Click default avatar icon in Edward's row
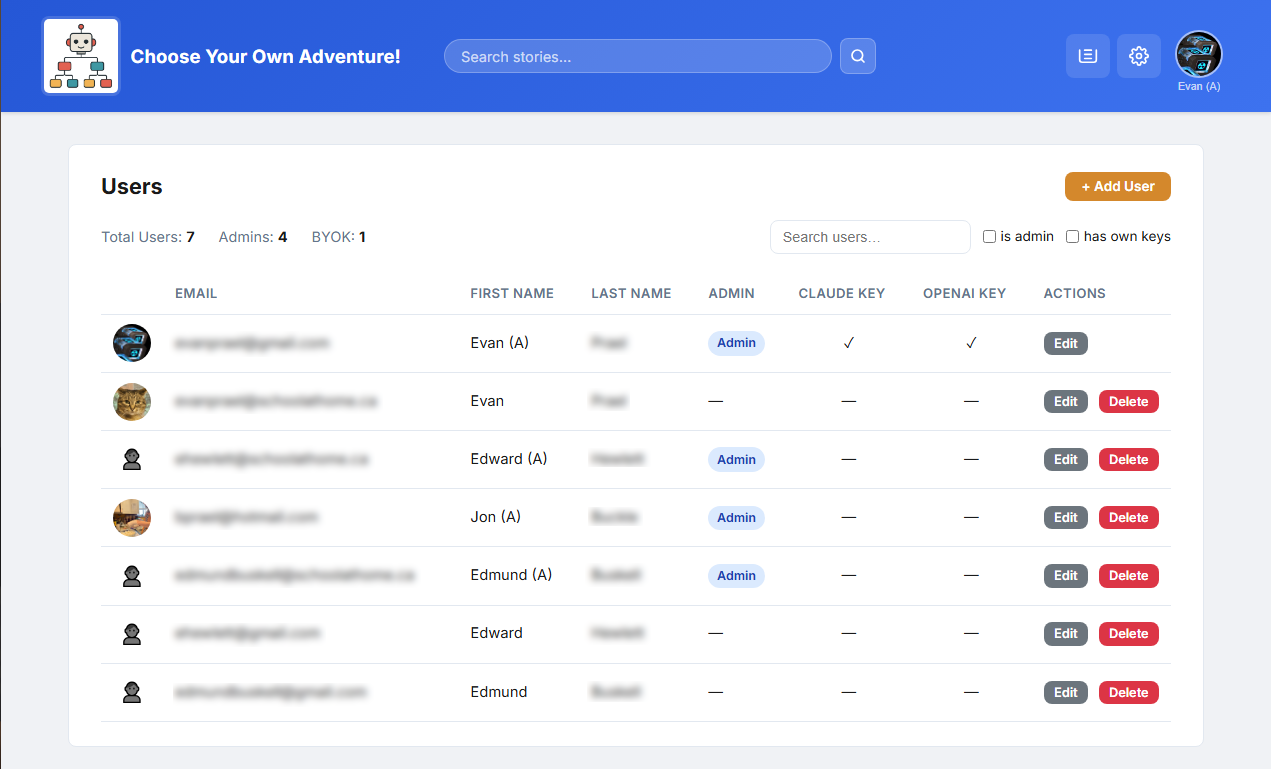Screen dimensions: 1271x769 pyautogui.click(x=132, y=633)
